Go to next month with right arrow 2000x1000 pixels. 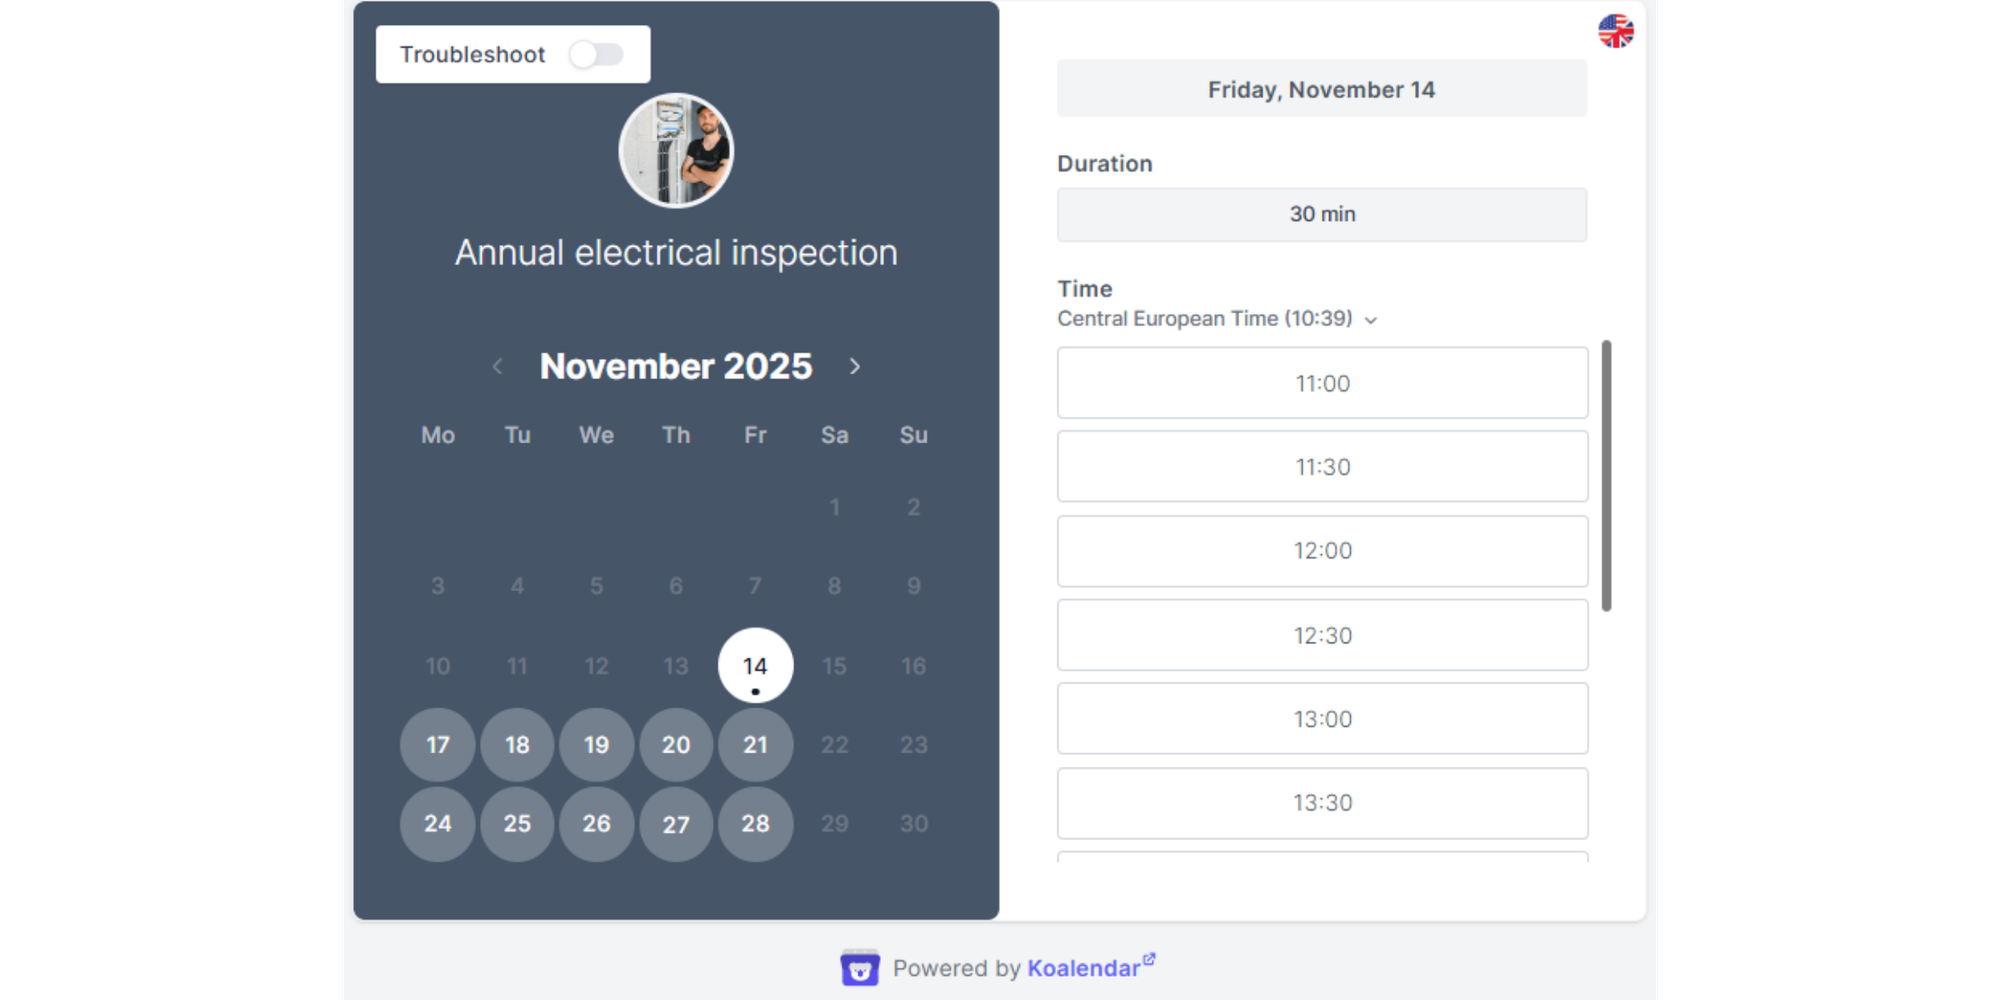[x=855, y=367]
